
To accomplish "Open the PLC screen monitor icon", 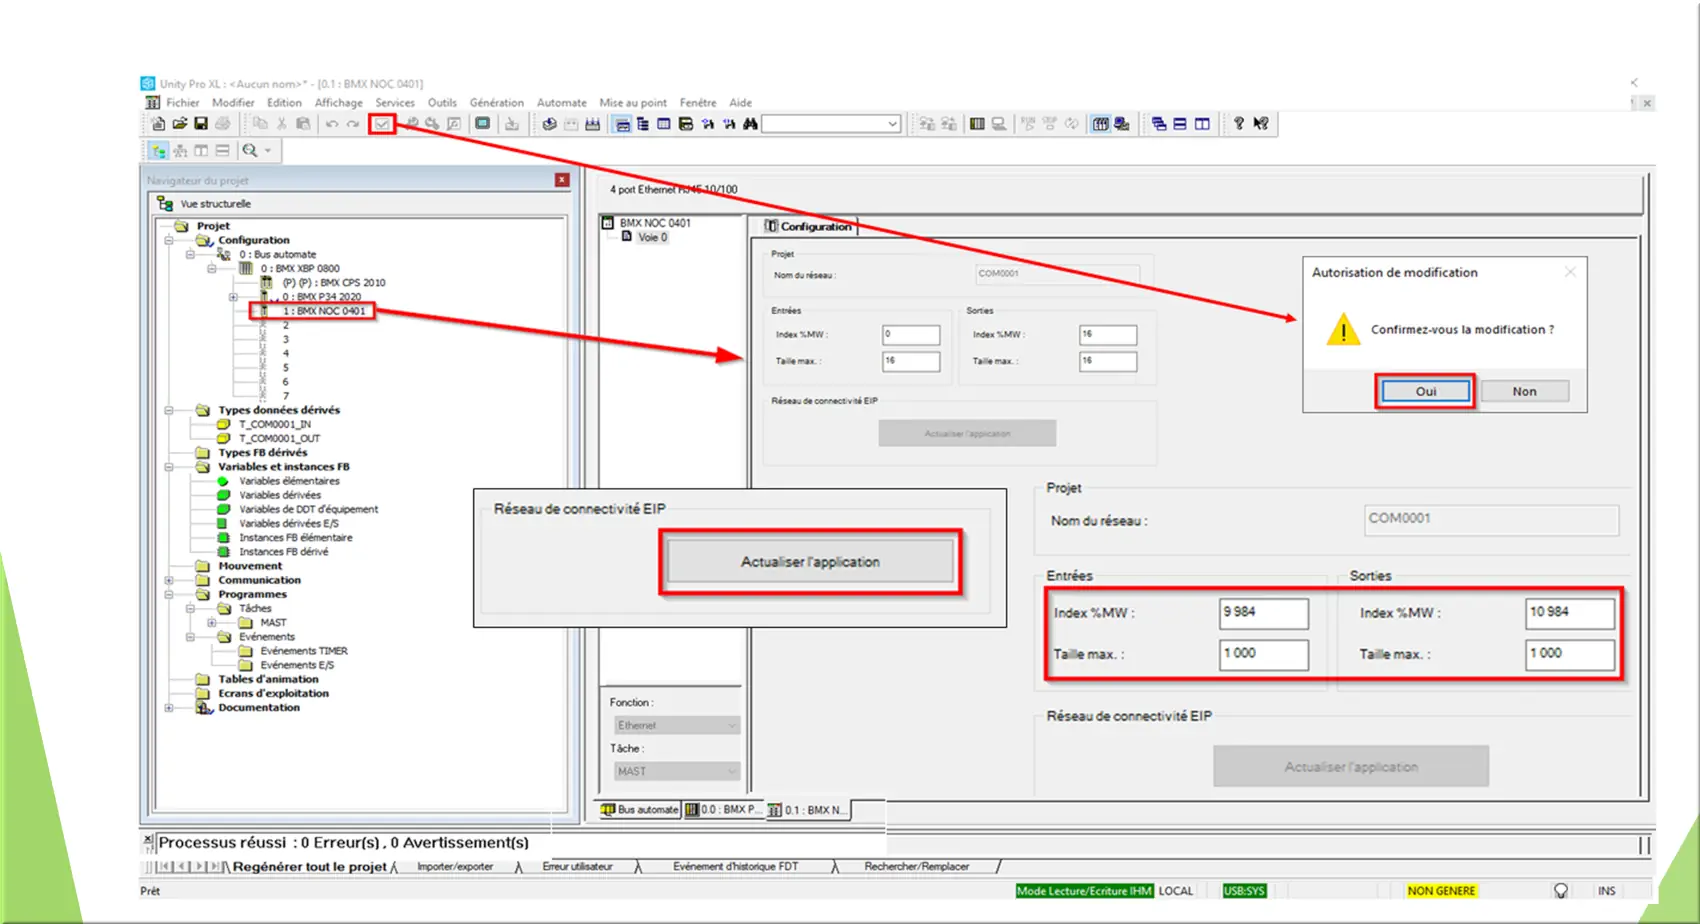I will (x=483, y=124).
